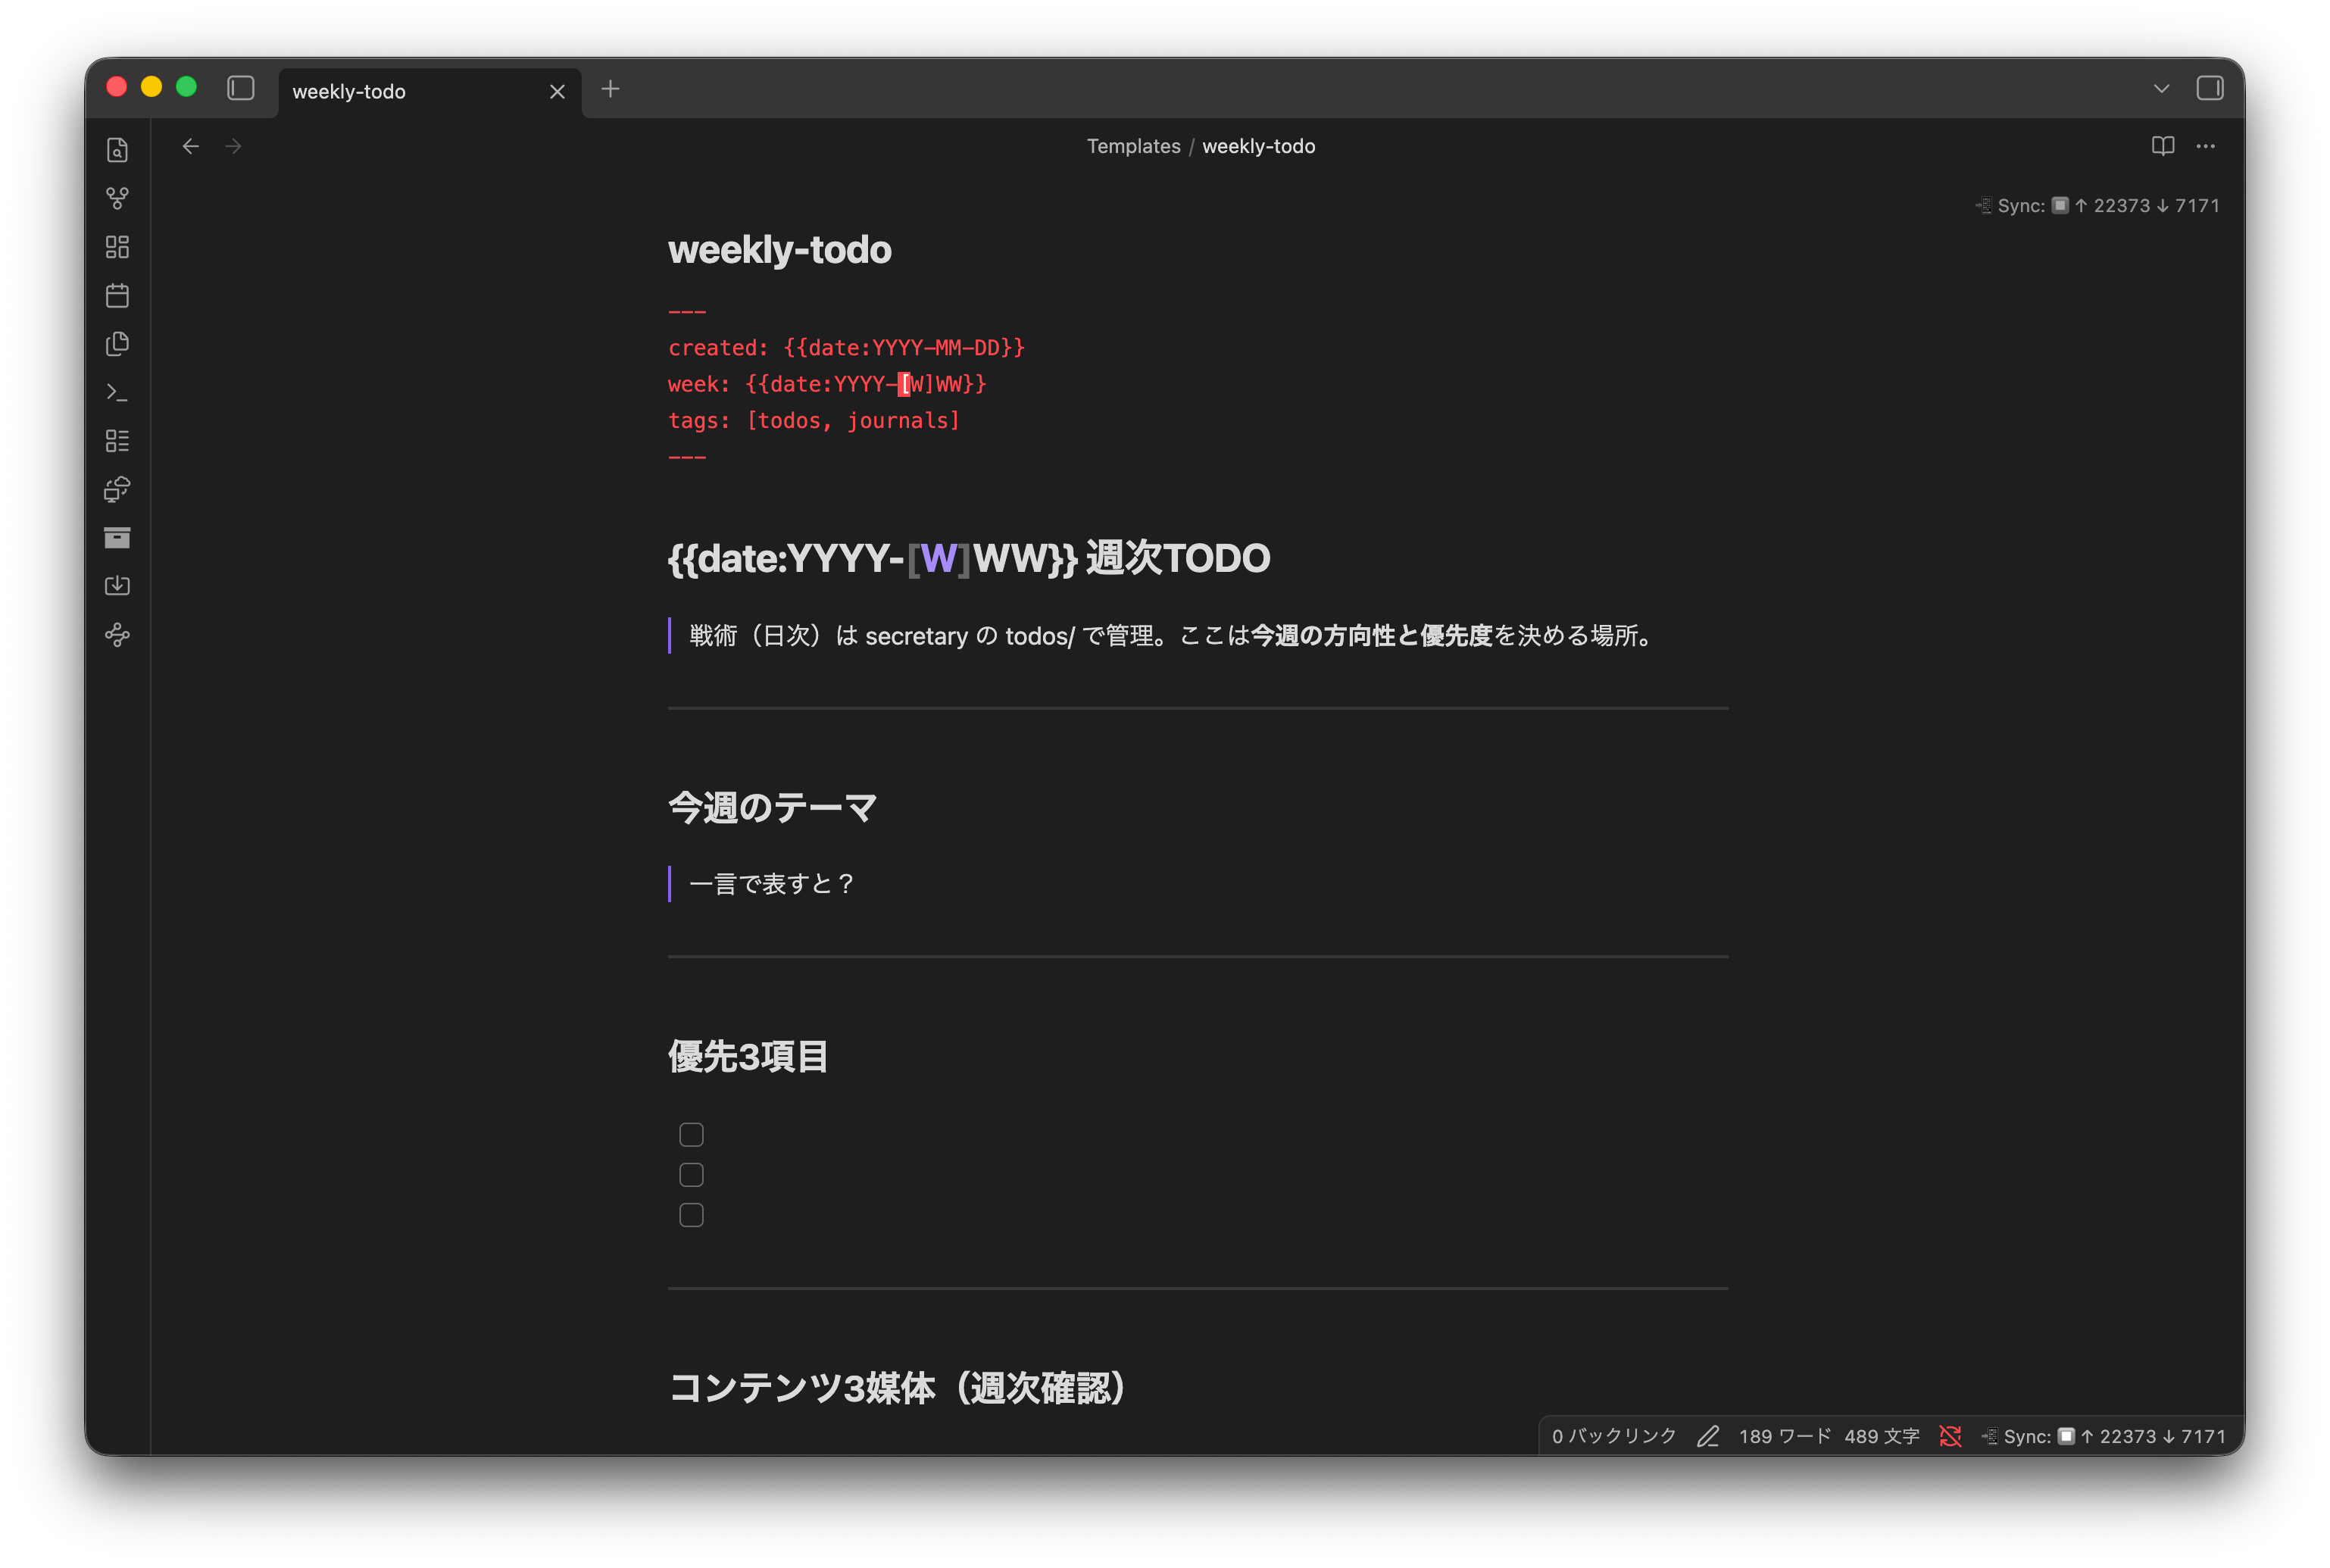Click the tags: [todos, journals] line
The width and height of the screenshot is (2330, 1568).
click(813, 420)
